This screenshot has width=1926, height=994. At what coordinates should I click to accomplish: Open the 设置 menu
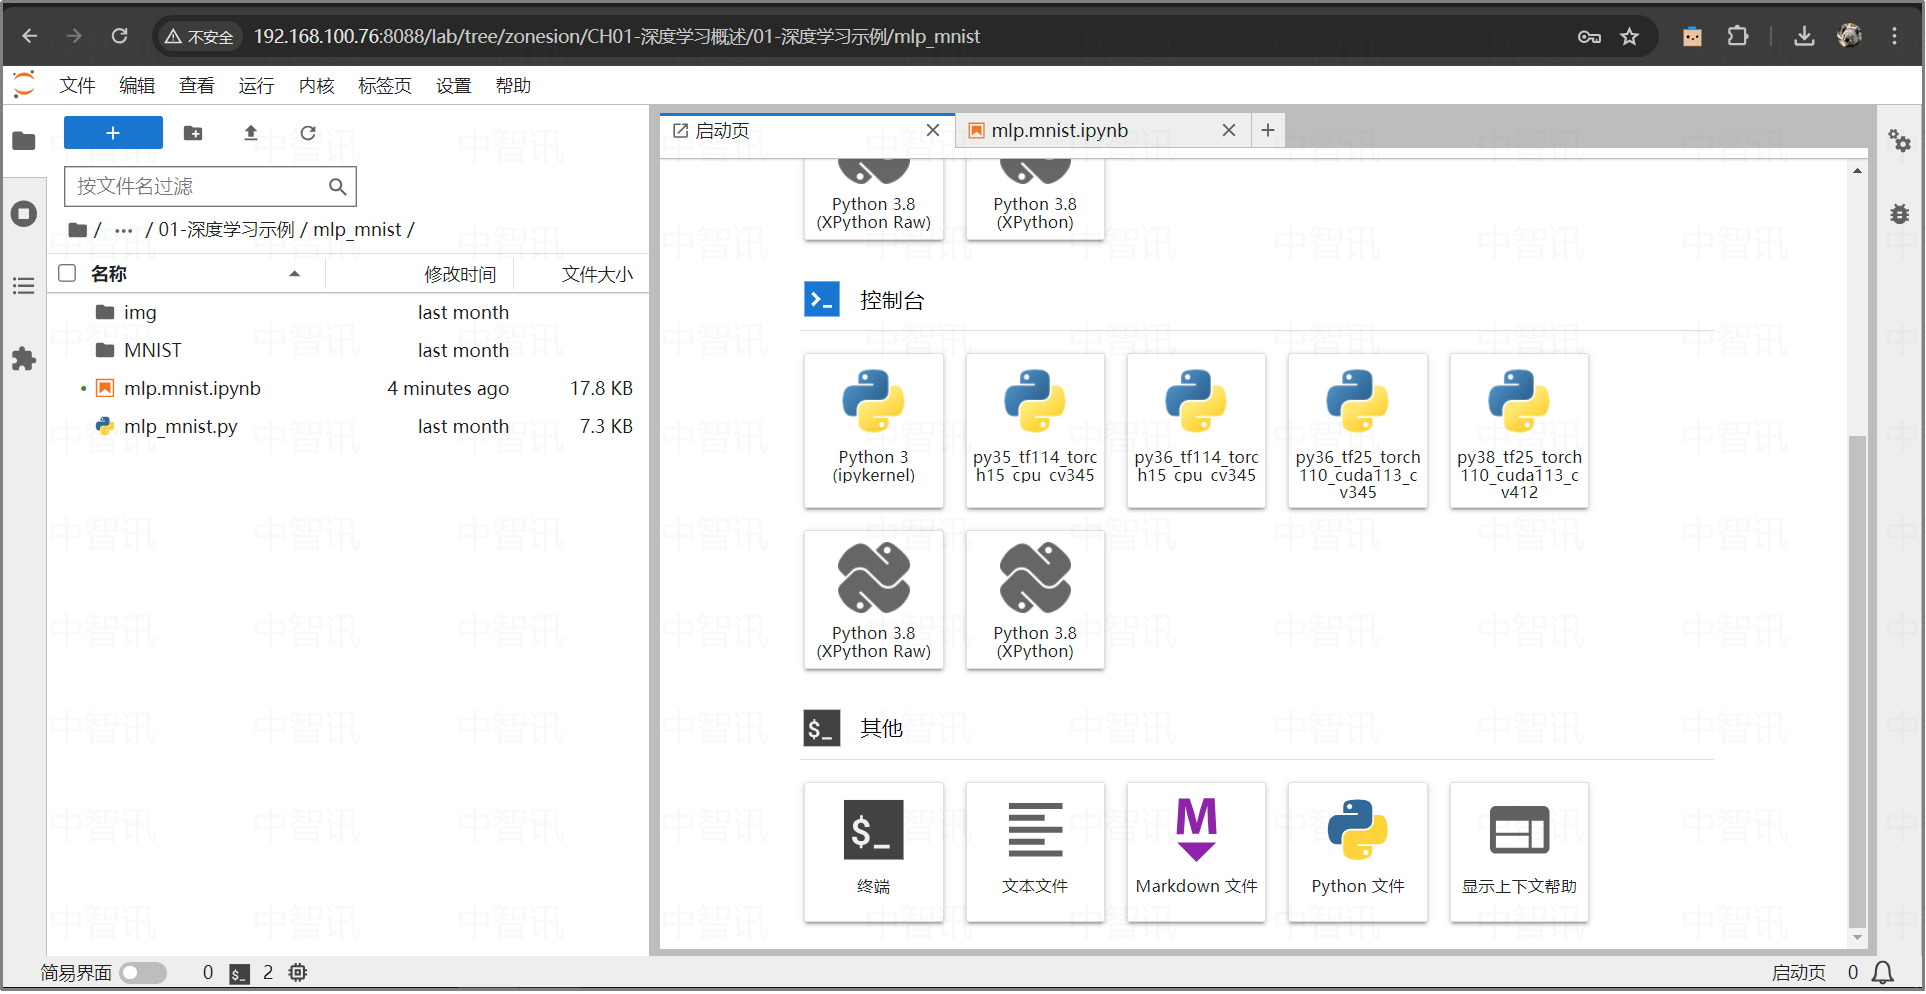453,86
